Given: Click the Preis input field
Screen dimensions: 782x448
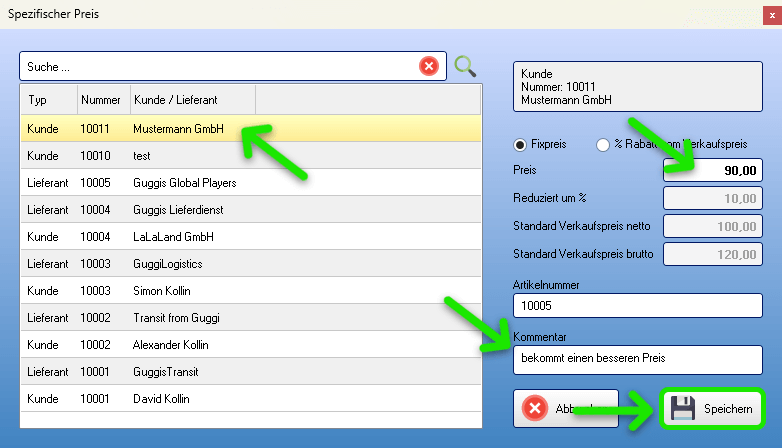Looking at the screenshot, I should pyautogui.click(x=713, y=171).
